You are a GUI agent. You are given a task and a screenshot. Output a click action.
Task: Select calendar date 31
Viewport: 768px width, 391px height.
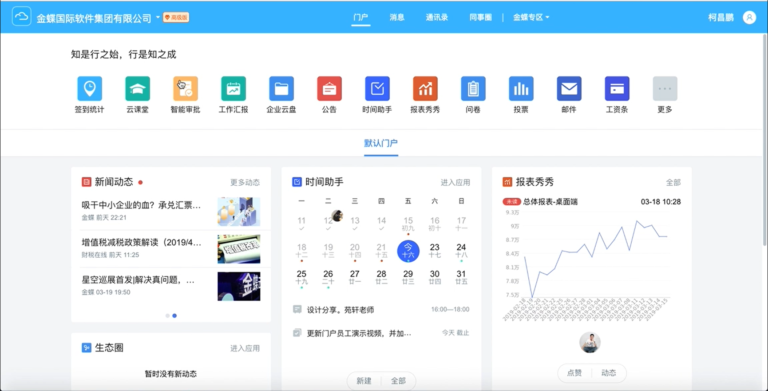[461, 277]
